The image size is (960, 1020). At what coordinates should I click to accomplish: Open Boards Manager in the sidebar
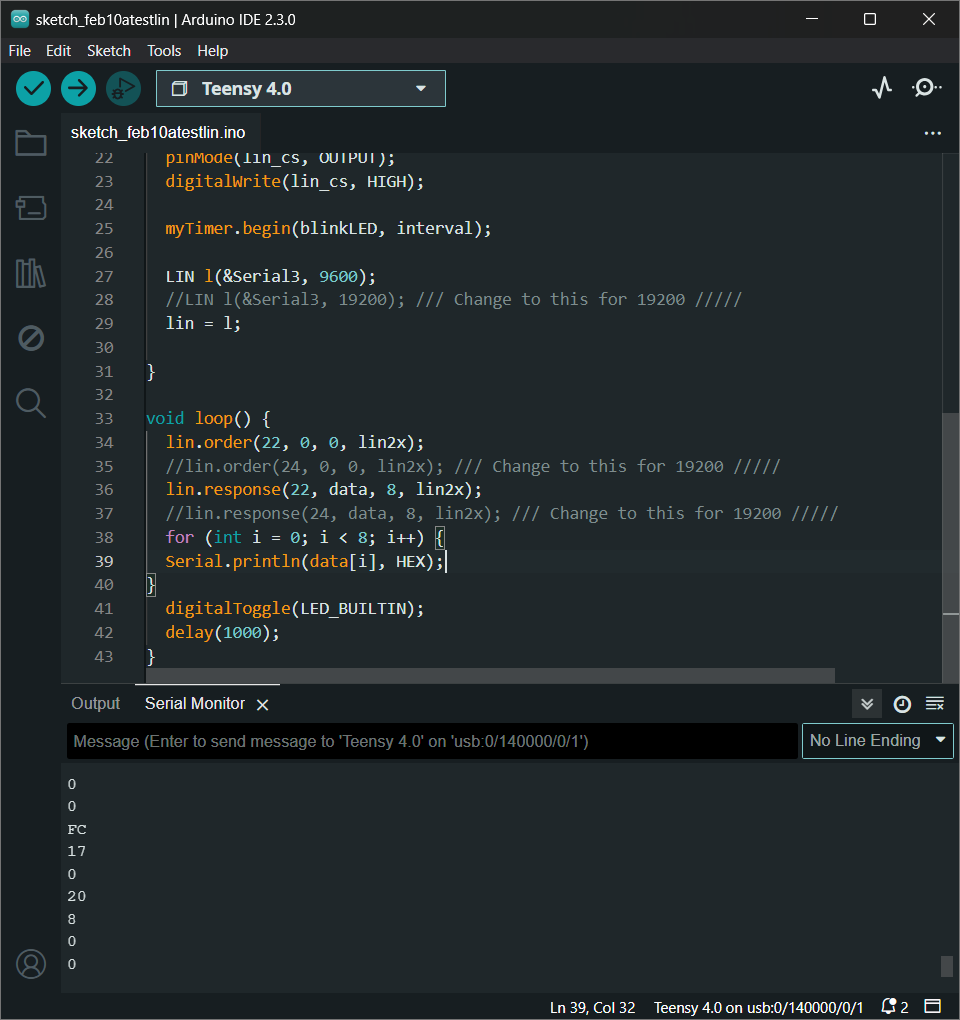[31, 208]
